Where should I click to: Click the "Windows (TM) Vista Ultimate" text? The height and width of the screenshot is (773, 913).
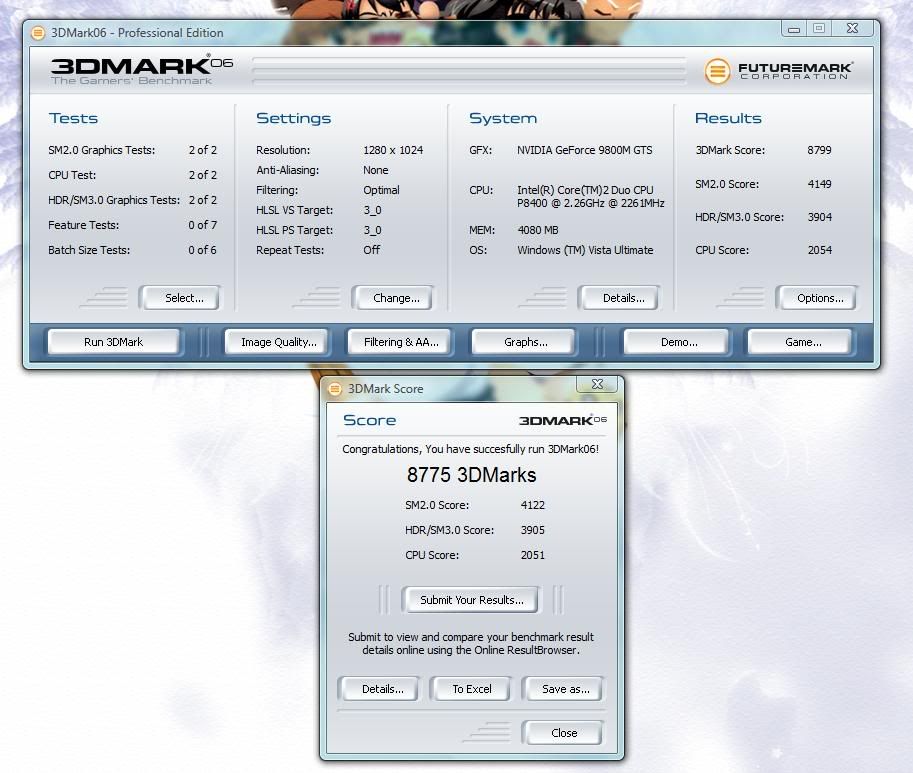[585, 250]
